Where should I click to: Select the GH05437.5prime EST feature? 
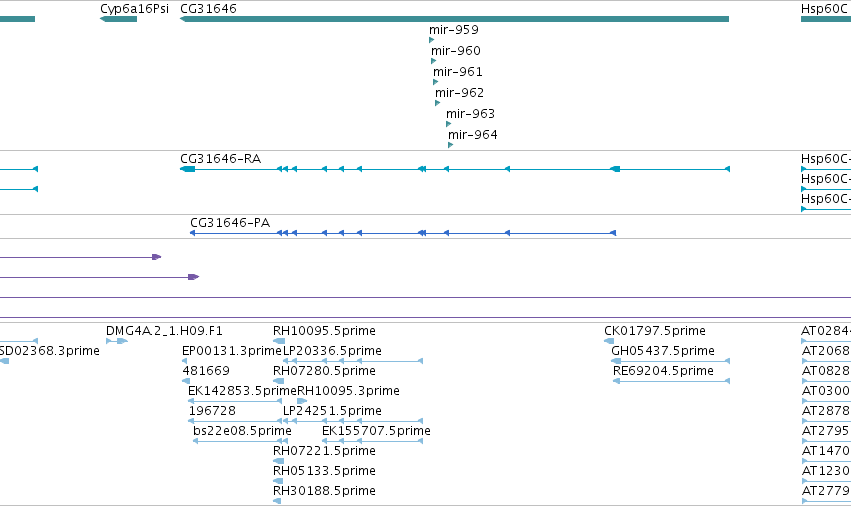point(671,361)
